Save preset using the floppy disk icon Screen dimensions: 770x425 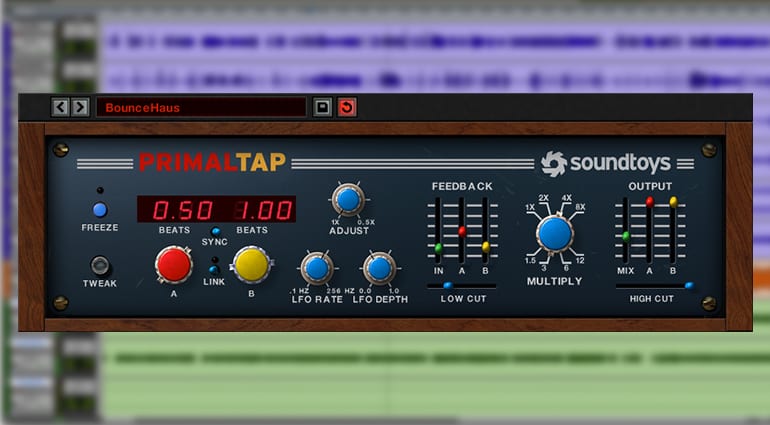tap(323, 107)
